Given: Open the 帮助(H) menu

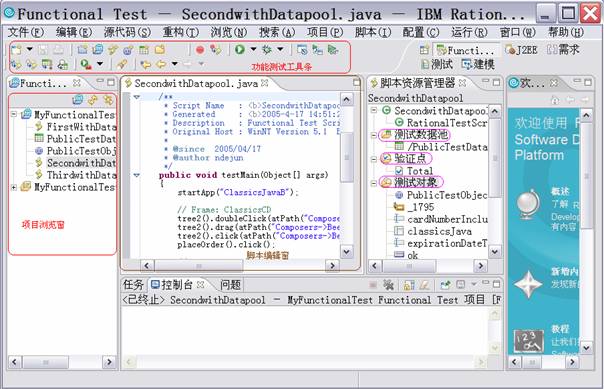Looking at the screenshot, I should (x=566, y=32).
